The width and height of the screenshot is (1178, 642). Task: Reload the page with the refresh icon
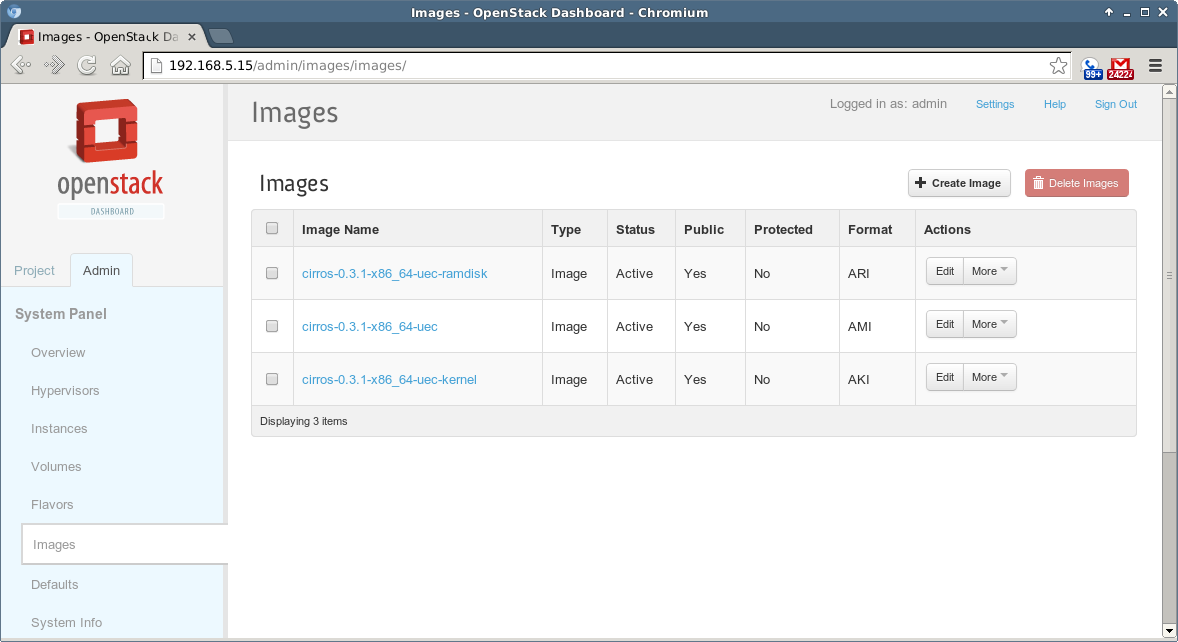point(87,66)
